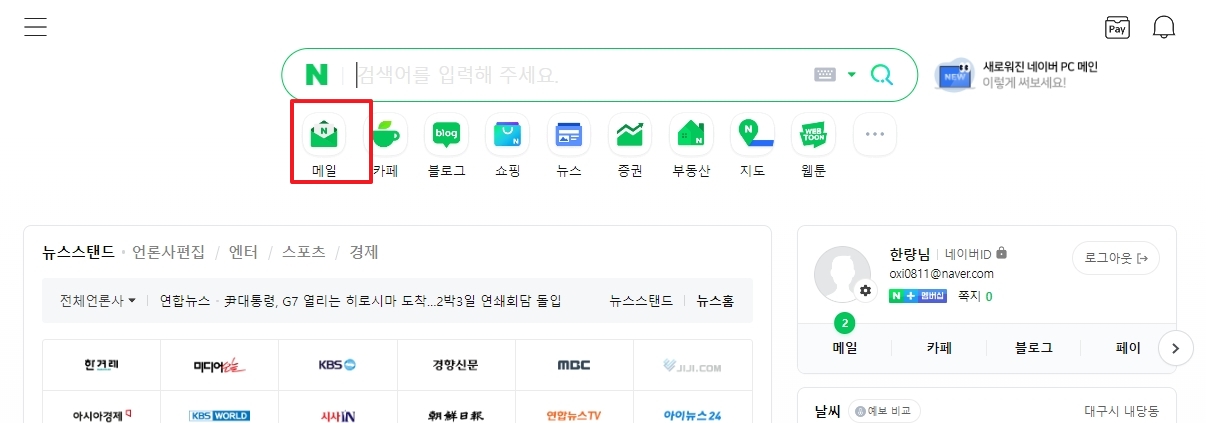This screenshot has height=423, width=1206.
Task: Click the oxi0811@naver.com email address
Action: (x=941, y=273)
